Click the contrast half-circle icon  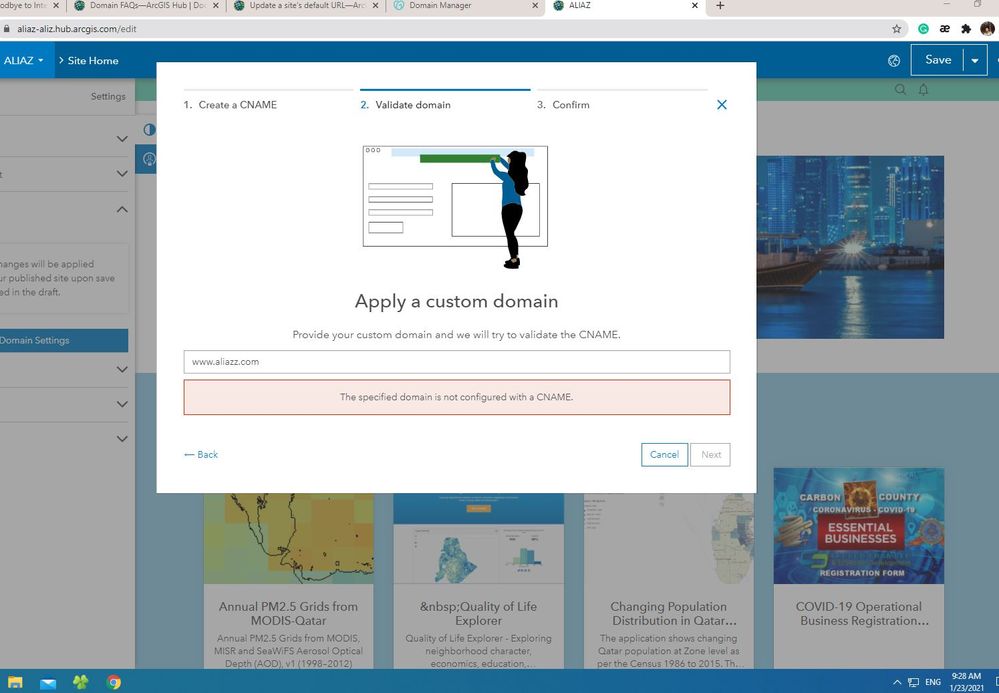coord(149,129)
